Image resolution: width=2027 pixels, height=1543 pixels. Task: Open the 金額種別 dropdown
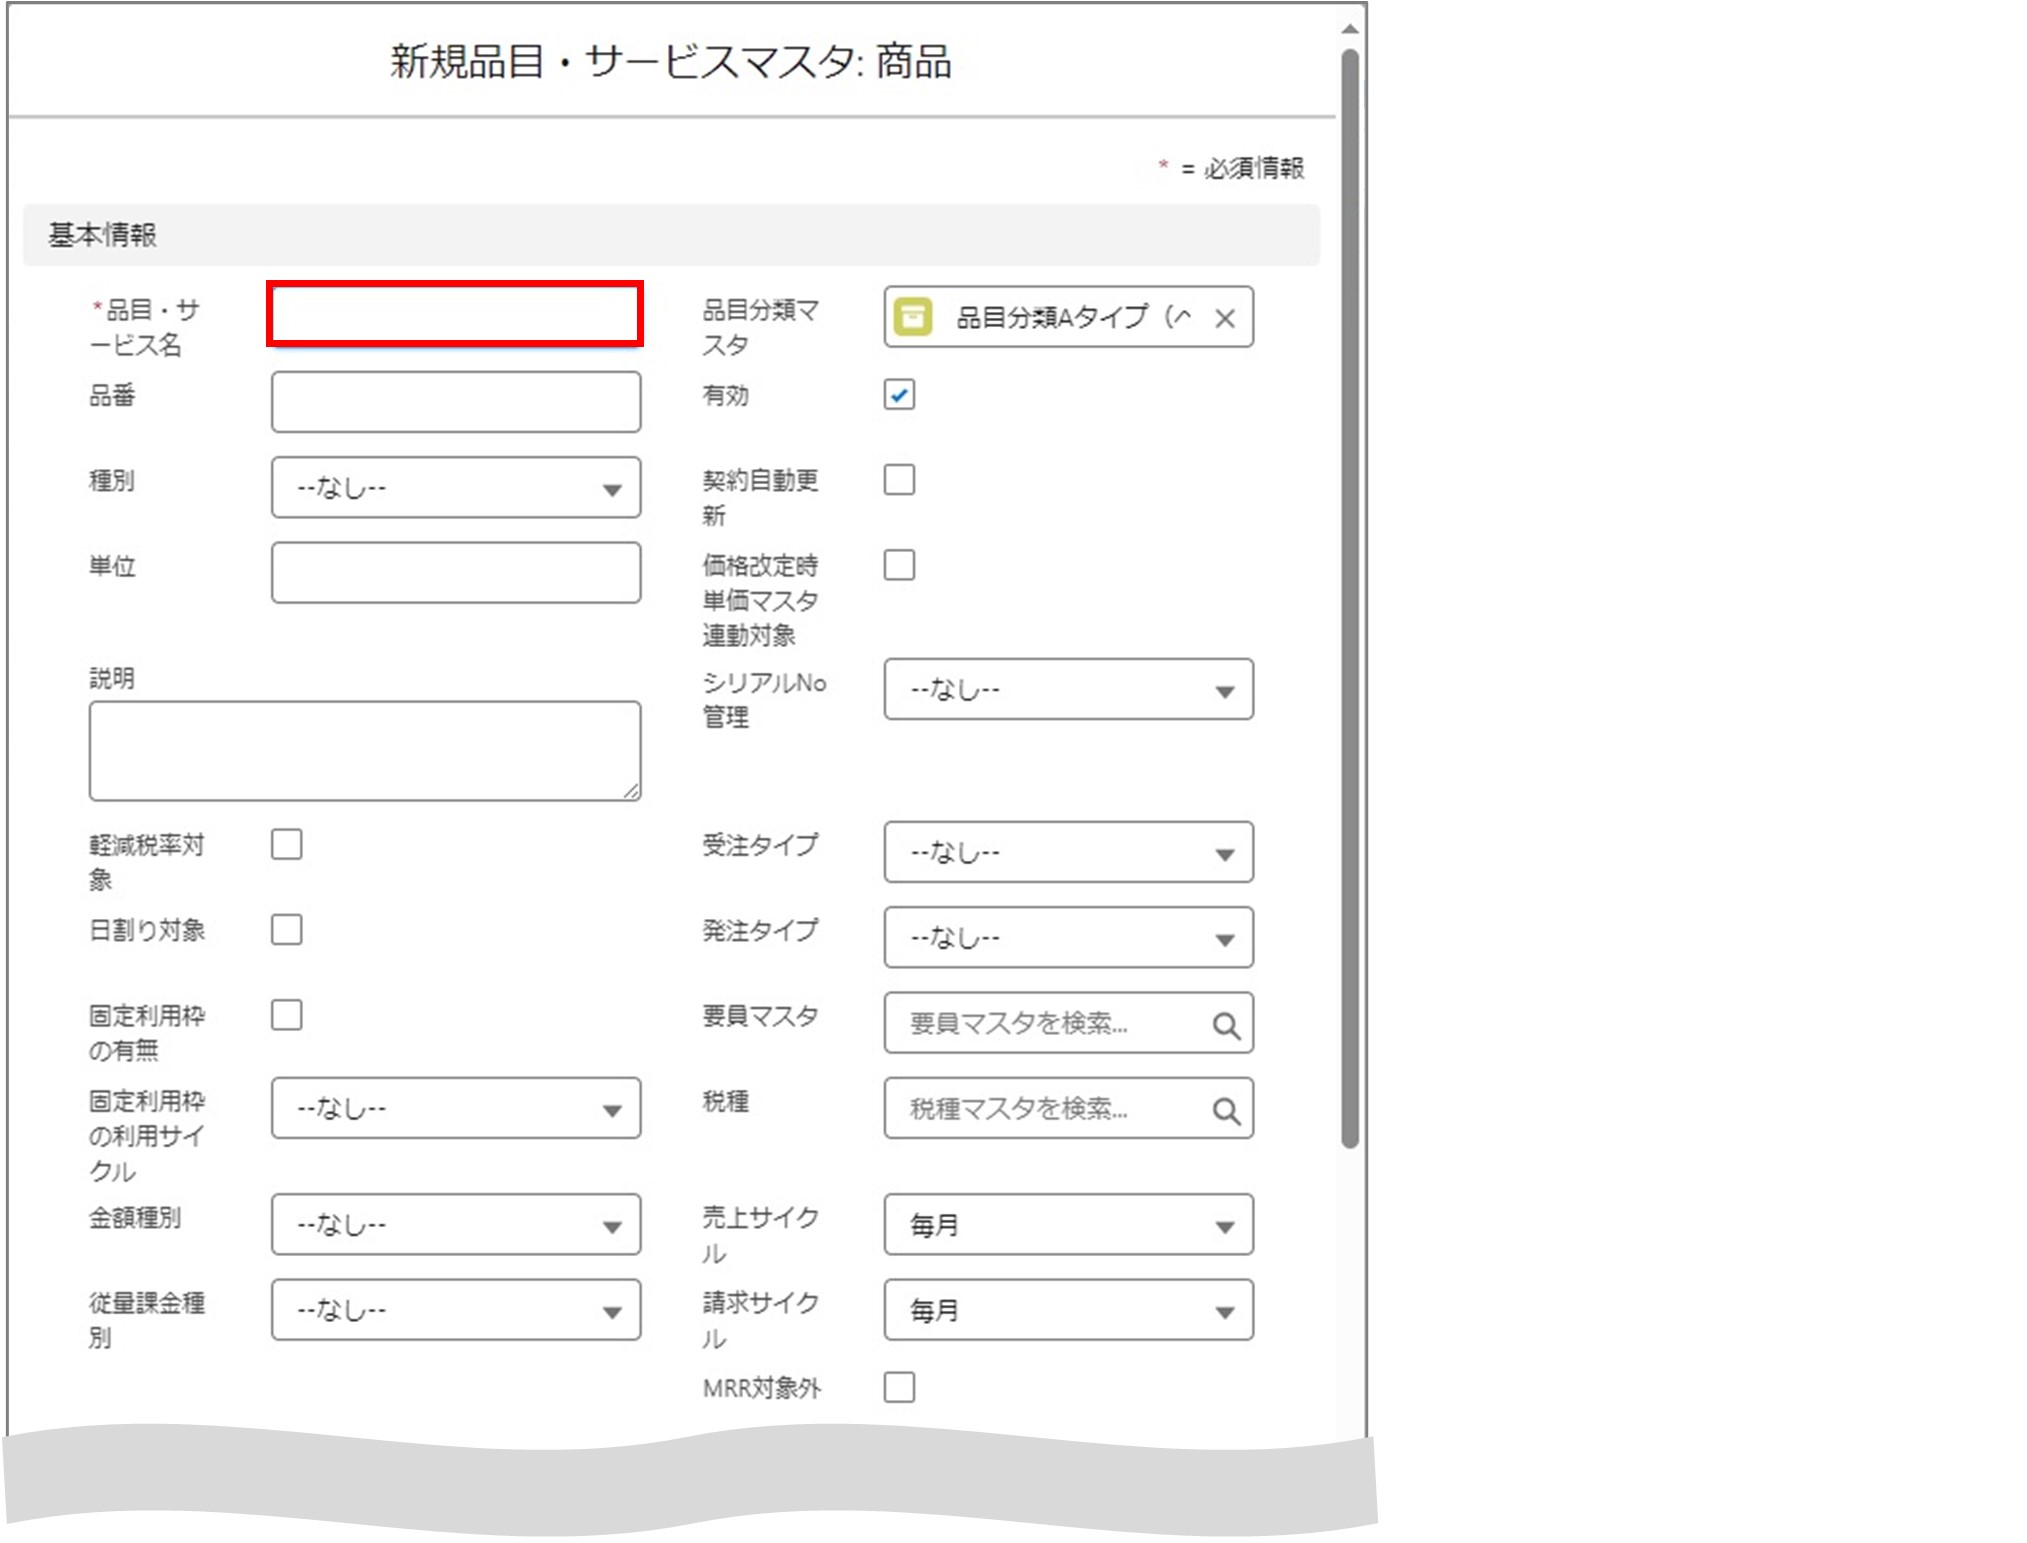click(x=455, y=1224)
